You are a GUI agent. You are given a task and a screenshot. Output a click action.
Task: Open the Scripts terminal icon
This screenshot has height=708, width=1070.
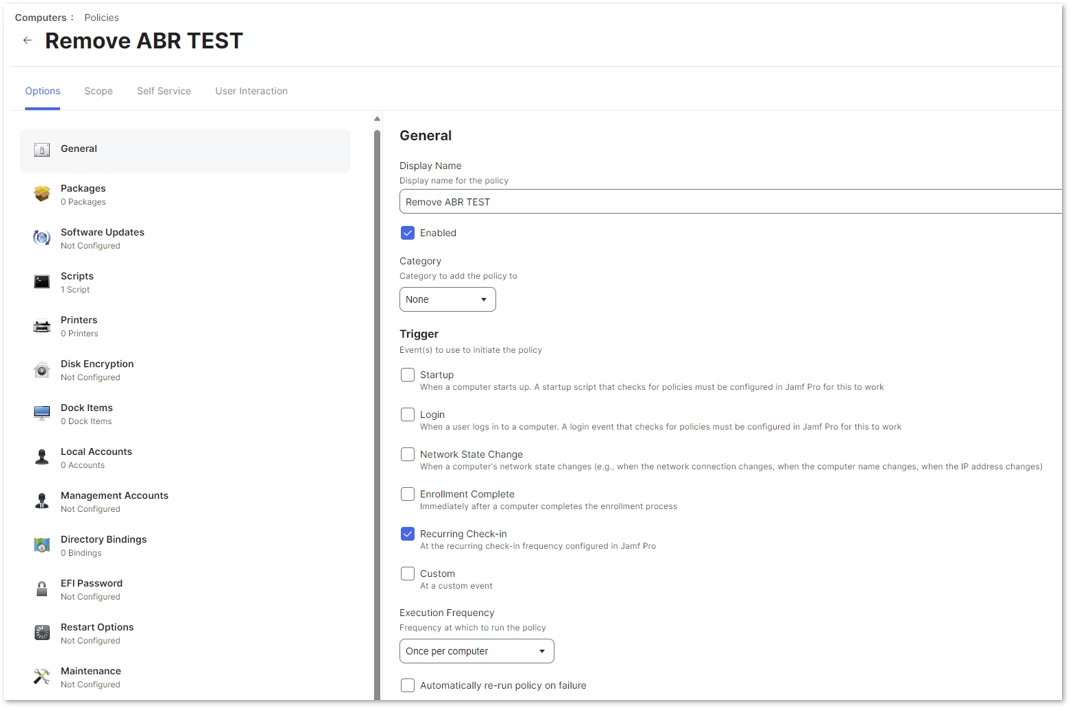tap(42, 282)
